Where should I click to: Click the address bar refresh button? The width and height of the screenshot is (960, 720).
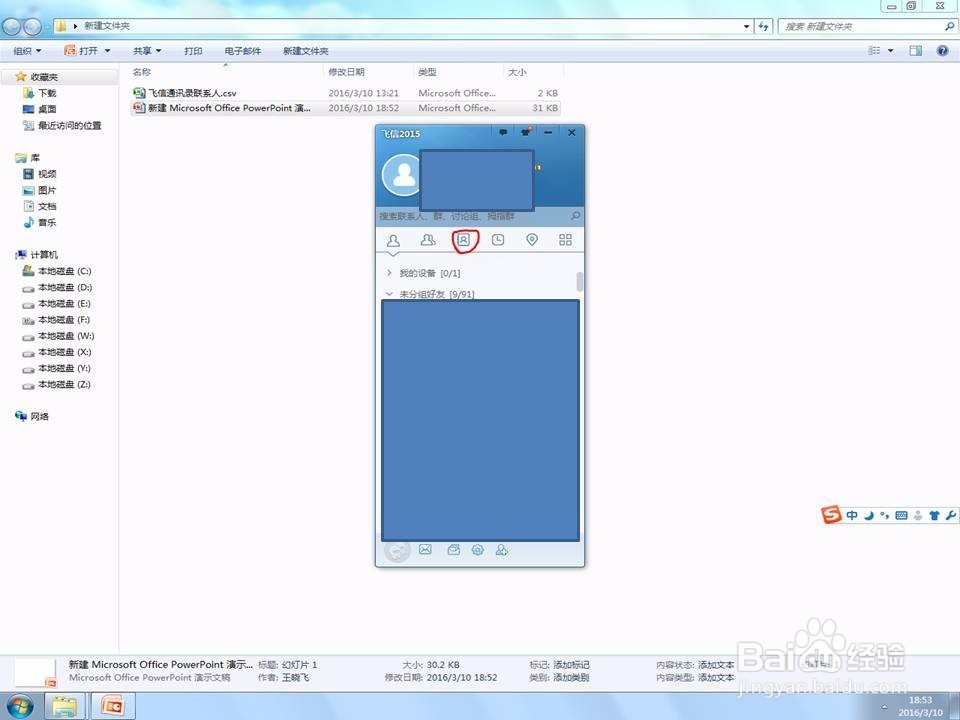coord(763,26)
